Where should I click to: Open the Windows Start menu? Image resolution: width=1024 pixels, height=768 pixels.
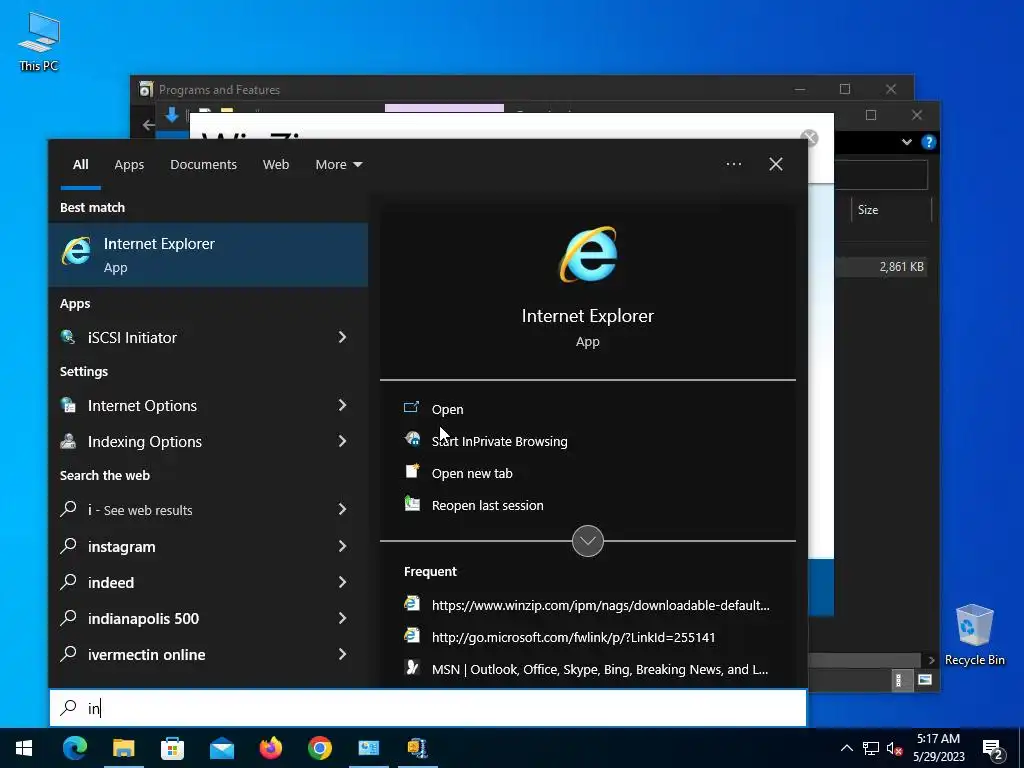(24, 748)
